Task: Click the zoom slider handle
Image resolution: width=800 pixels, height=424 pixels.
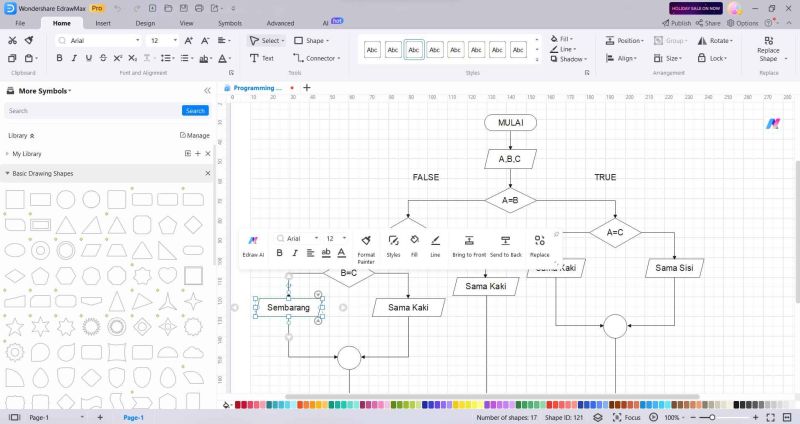Action: (712, 417)
